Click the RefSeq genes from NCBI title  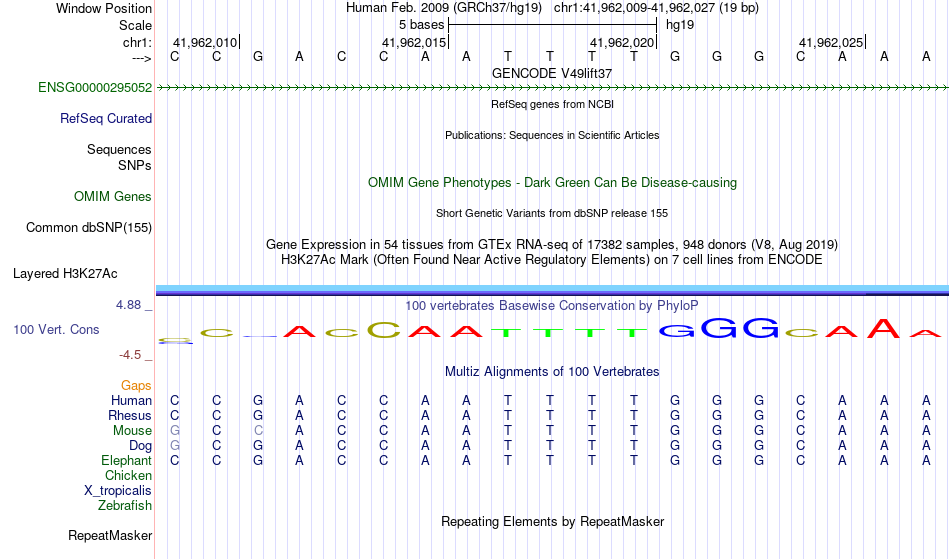tap(553, 104)
